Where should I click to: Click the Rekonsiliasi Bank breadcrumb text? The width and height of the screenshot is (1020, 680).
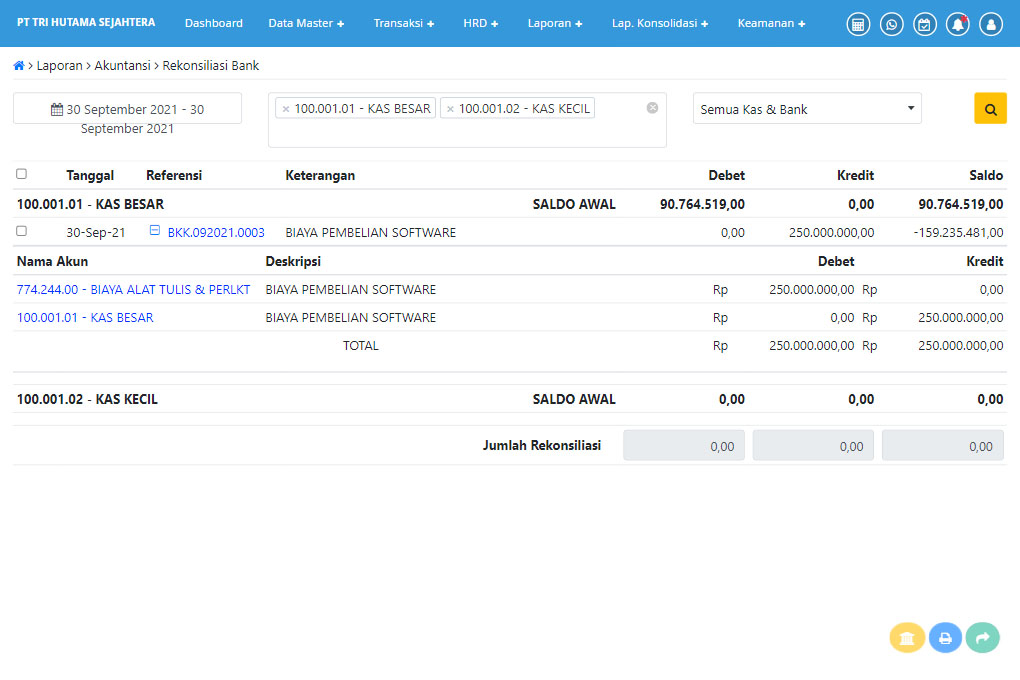click(x=211, y=66)
